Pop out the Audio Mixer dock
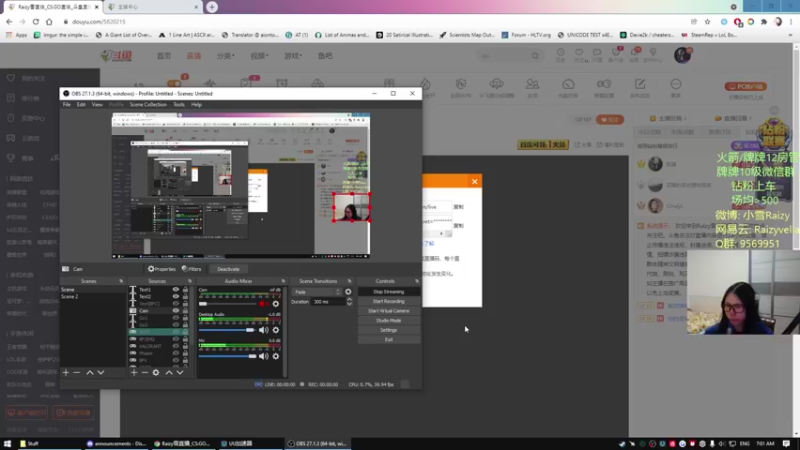This screenshot has height=450, width=800. [x=283, y=281]
